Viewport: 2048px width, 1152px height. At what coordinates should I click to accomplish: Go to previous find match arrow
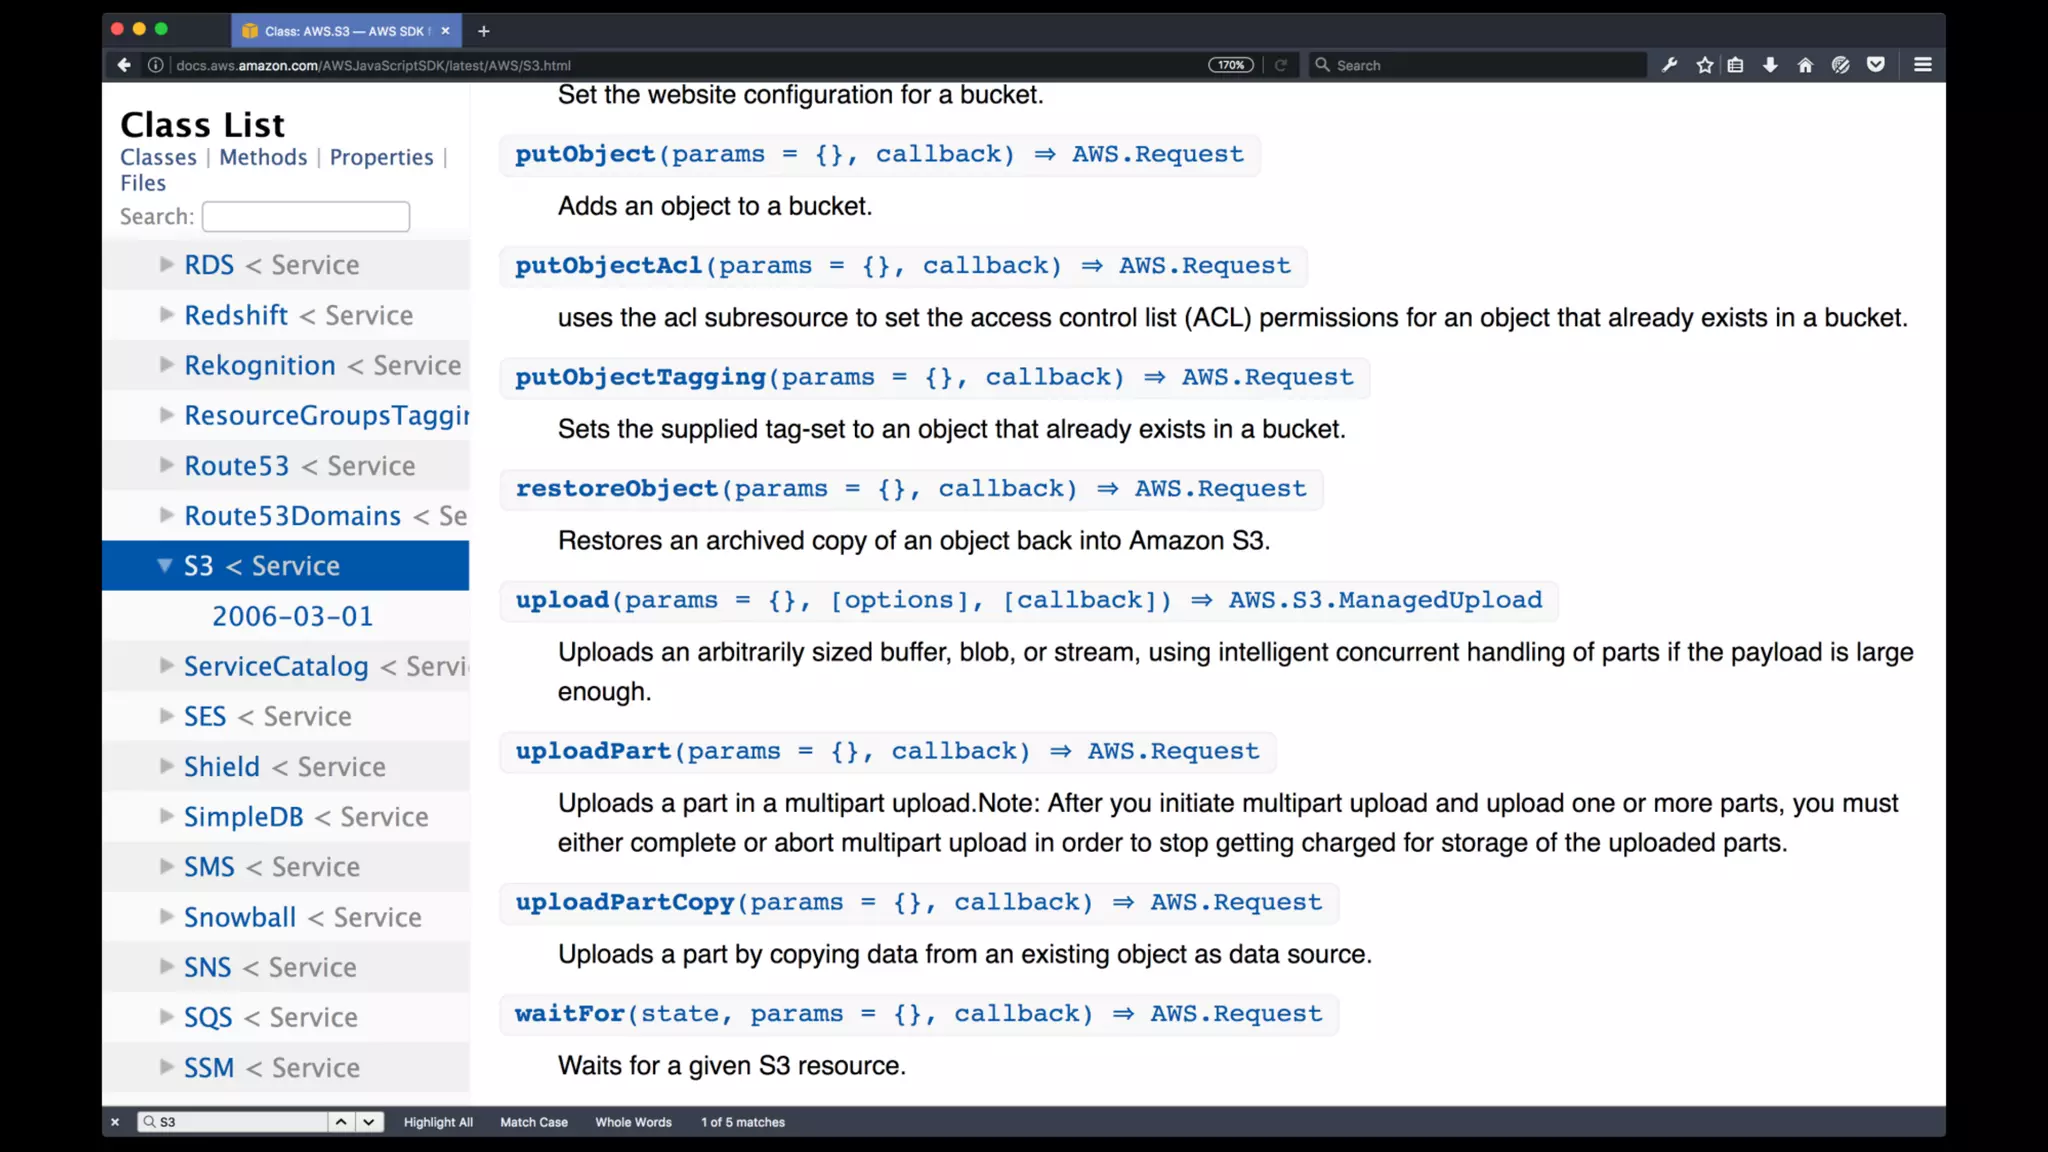click(341, 1122)
